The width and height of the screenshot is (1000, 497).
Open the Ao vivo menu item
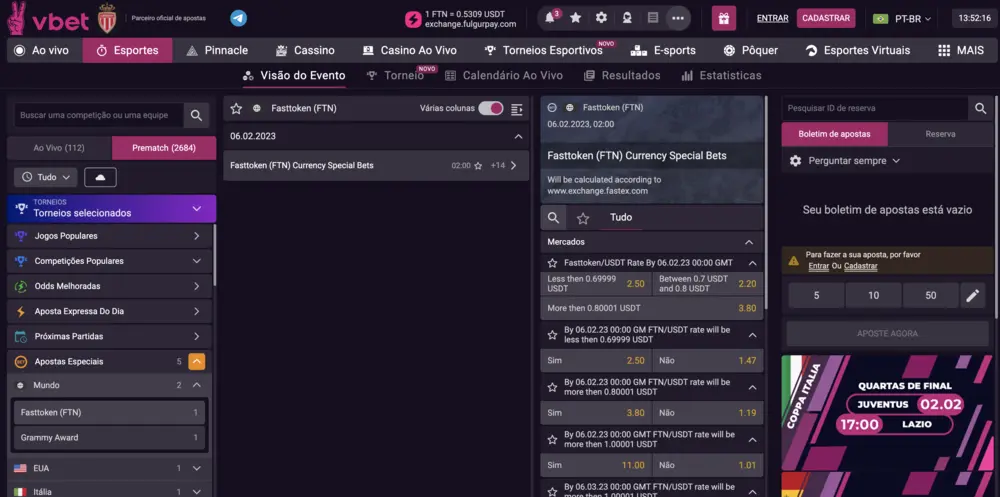click(42, 50)
